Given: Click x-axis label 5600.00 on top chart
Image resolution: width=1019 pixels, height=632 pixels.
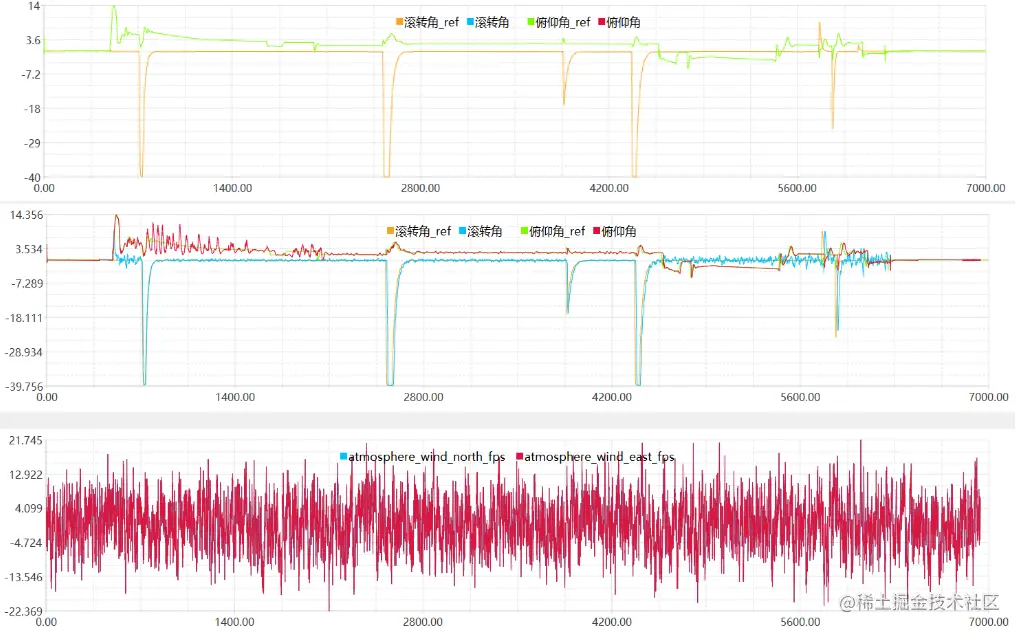Looking at the screenshot, I should click(x=797, y=188).
